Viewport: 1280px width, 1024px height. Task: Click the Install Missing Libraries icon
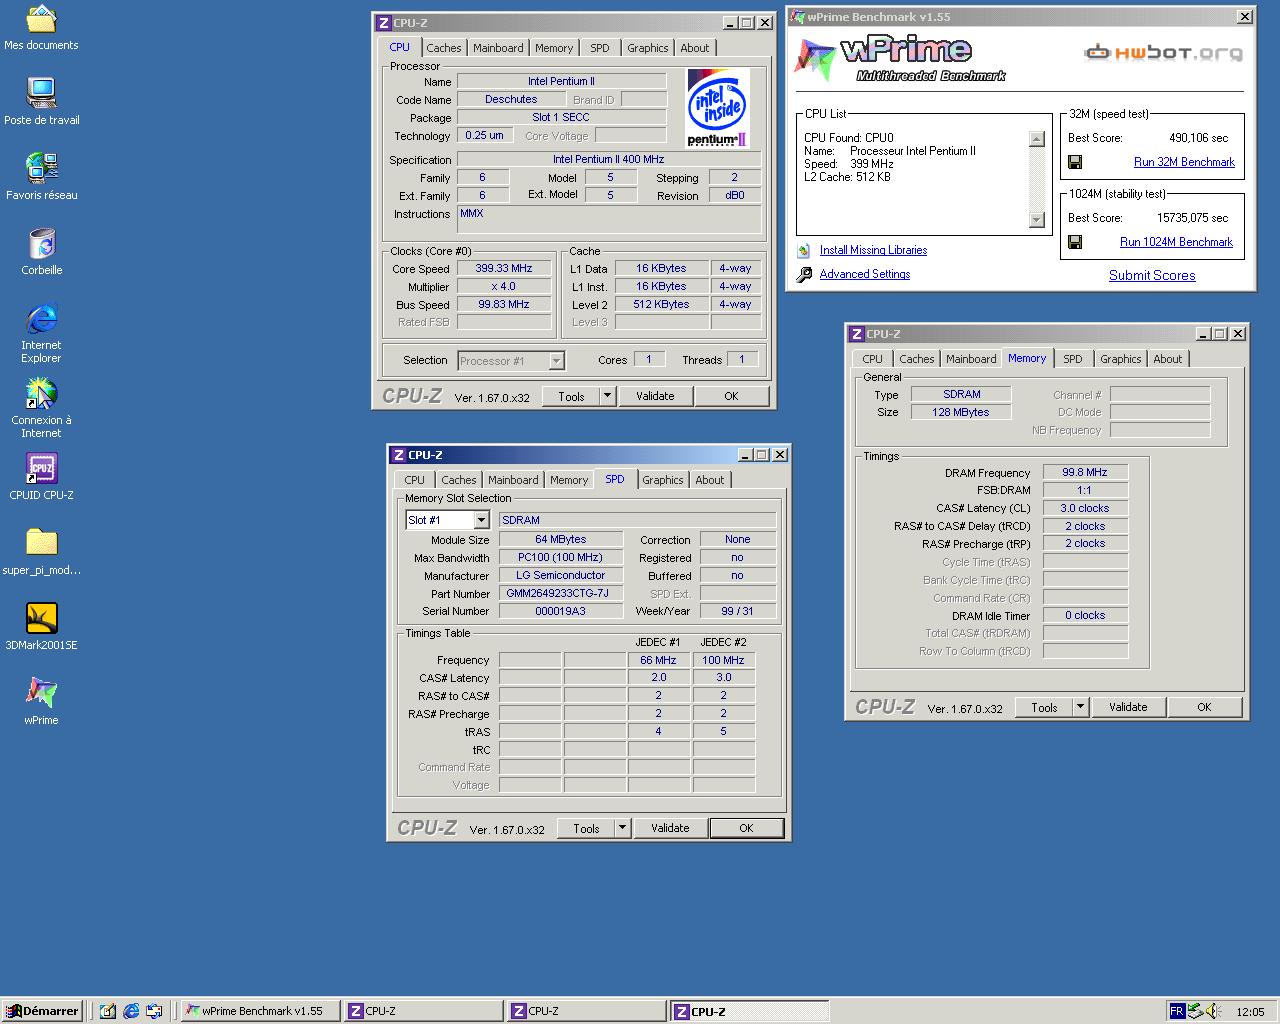[803, 251]
